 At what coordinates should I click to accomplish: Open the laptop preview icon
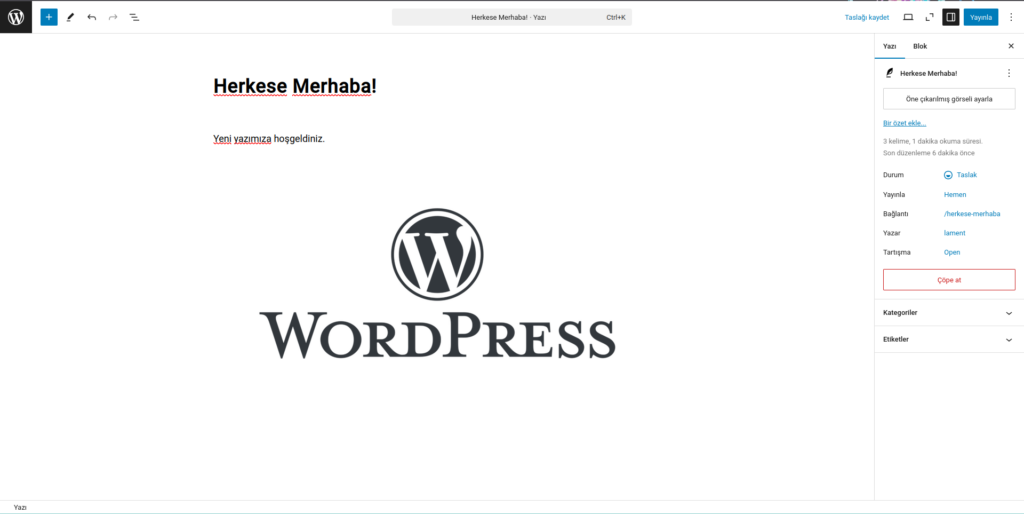908,17
